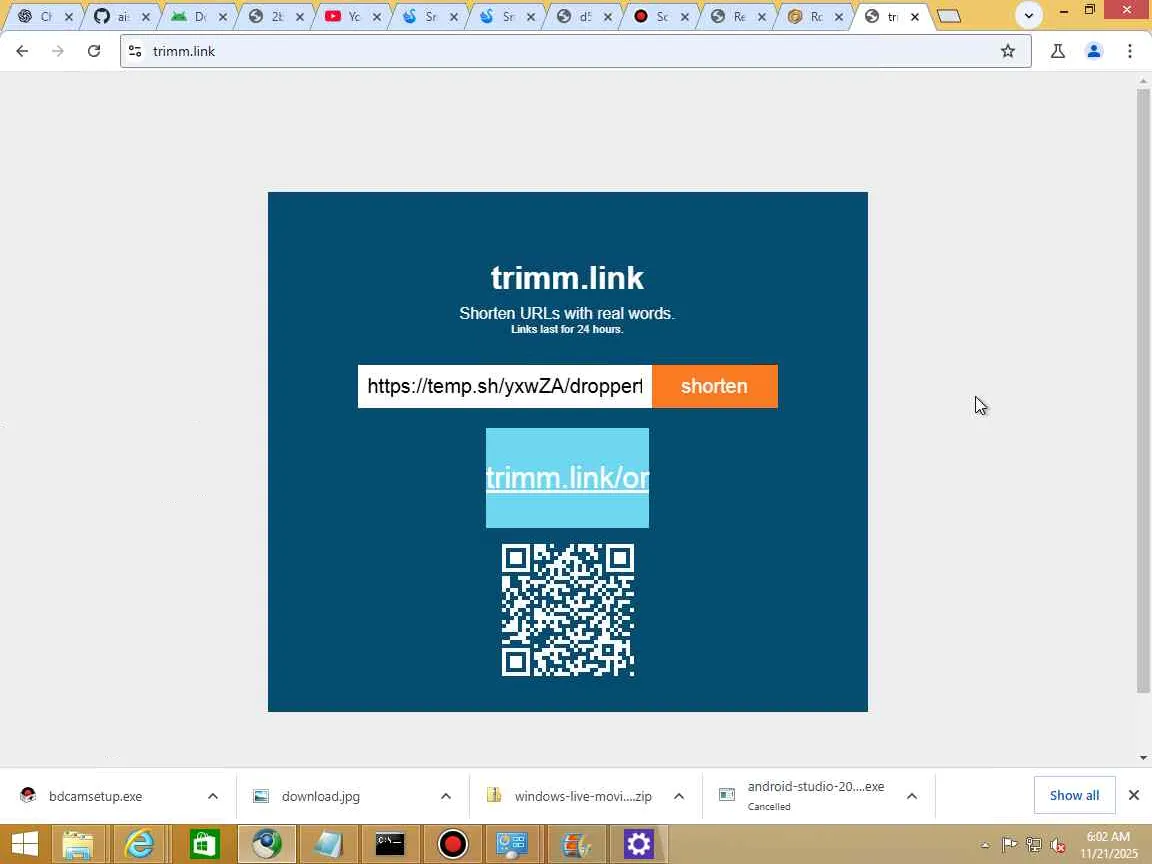Open the clock showing 6:02 AM
Image resolution: width=1152 pixels, height=864 pixels.
click(x=1108, y=846)
